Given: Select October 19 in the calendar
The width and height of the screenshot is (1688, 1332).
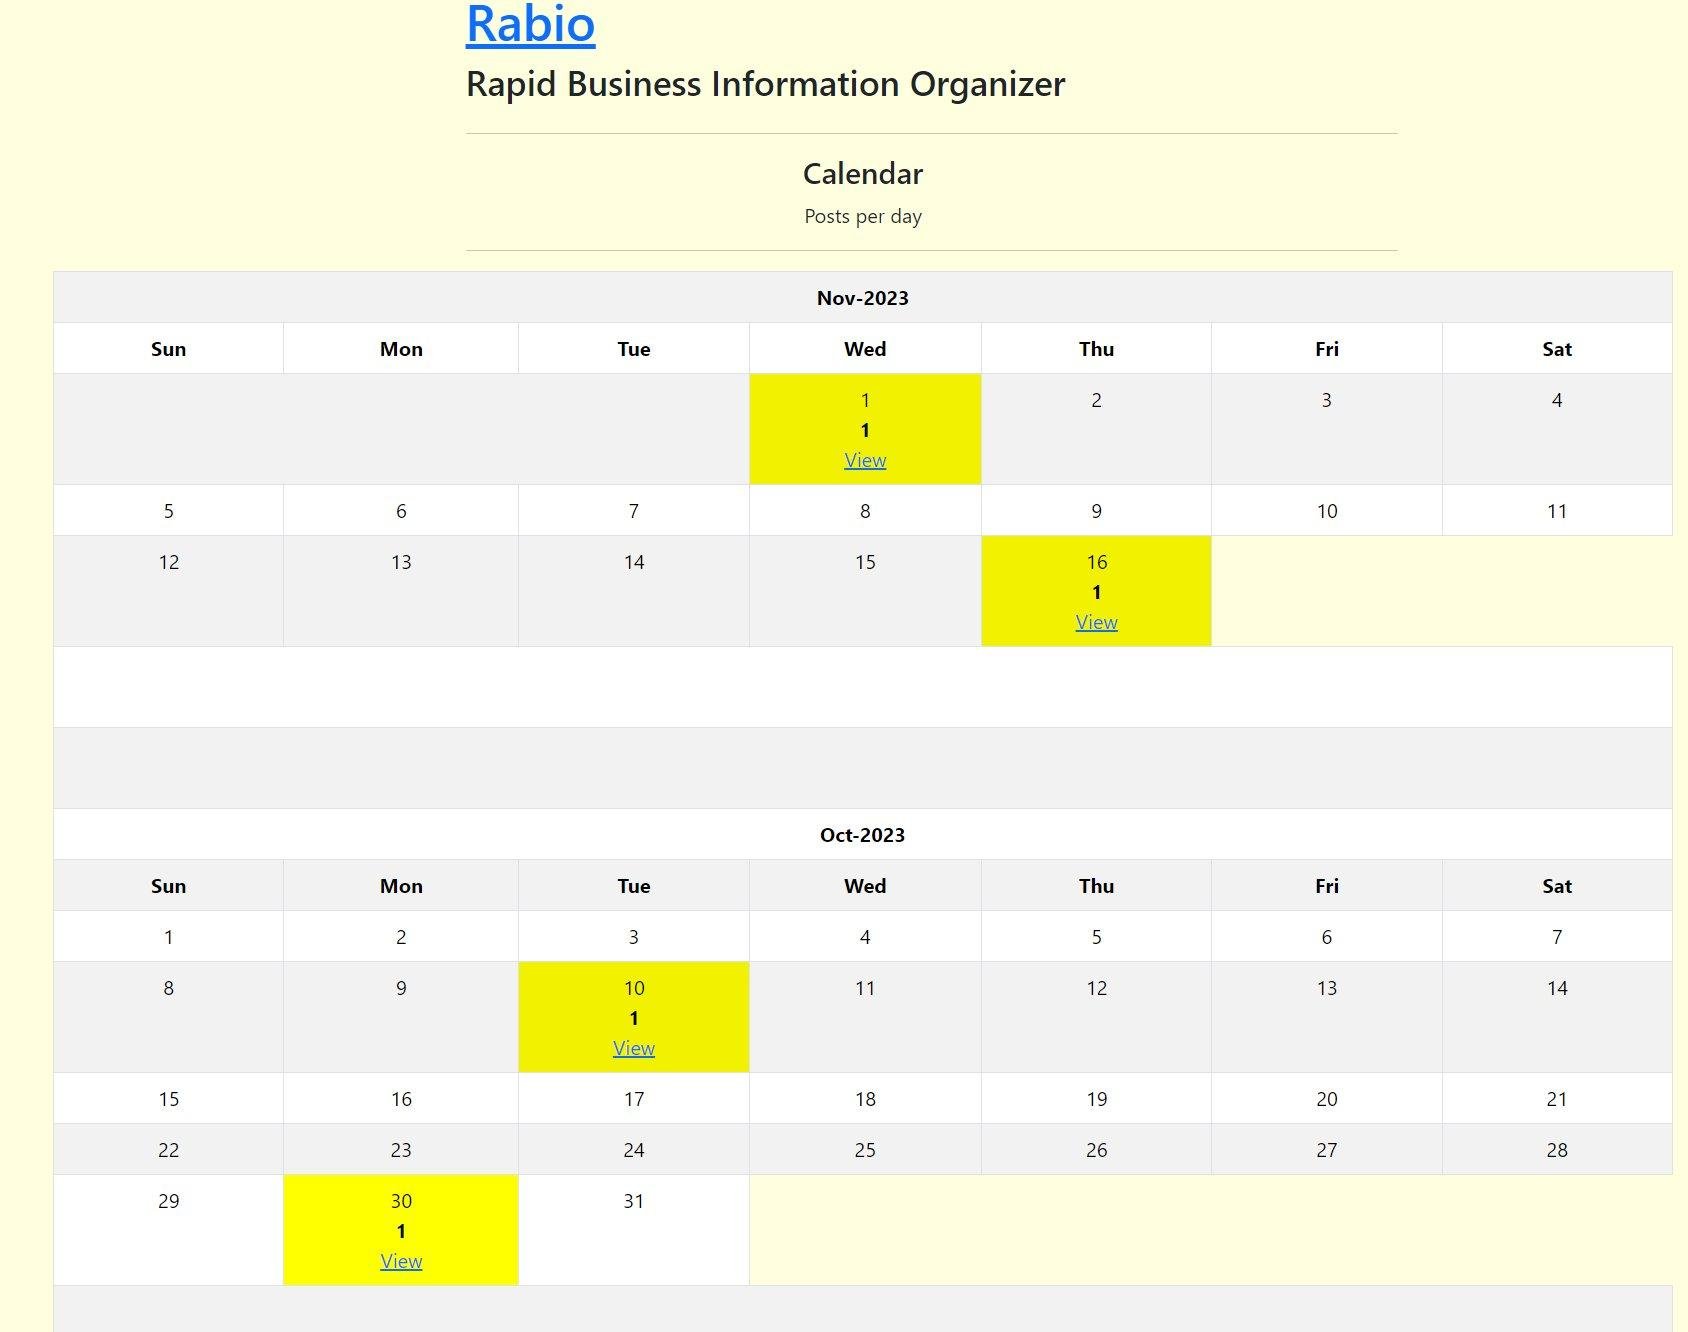Looking at the screenshot, I should [1096, 1099].
